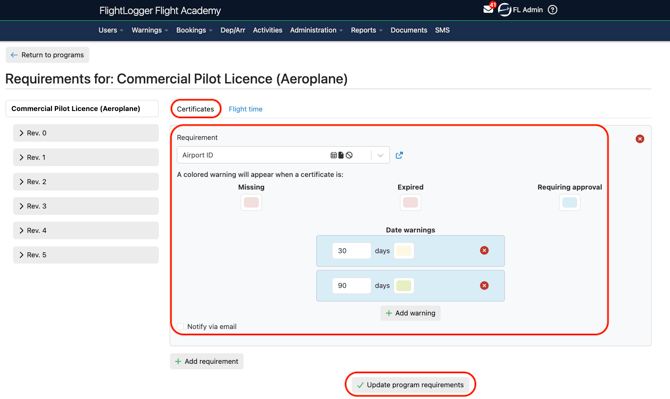
Task: Expand the Rev. 0 revision
Action: tap(86, 133)
